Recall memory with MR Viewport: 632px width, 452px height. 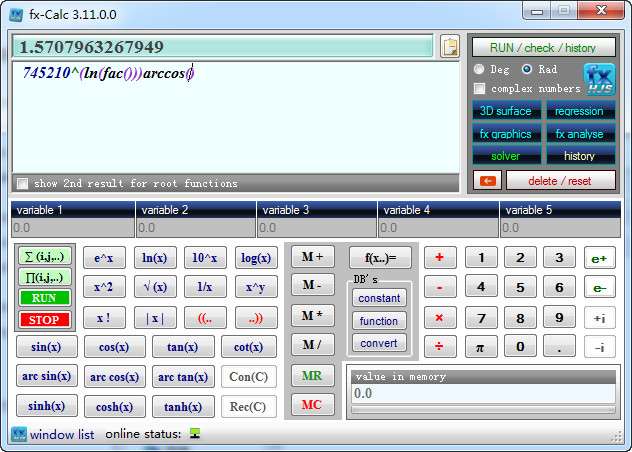(x=312, y=375)
